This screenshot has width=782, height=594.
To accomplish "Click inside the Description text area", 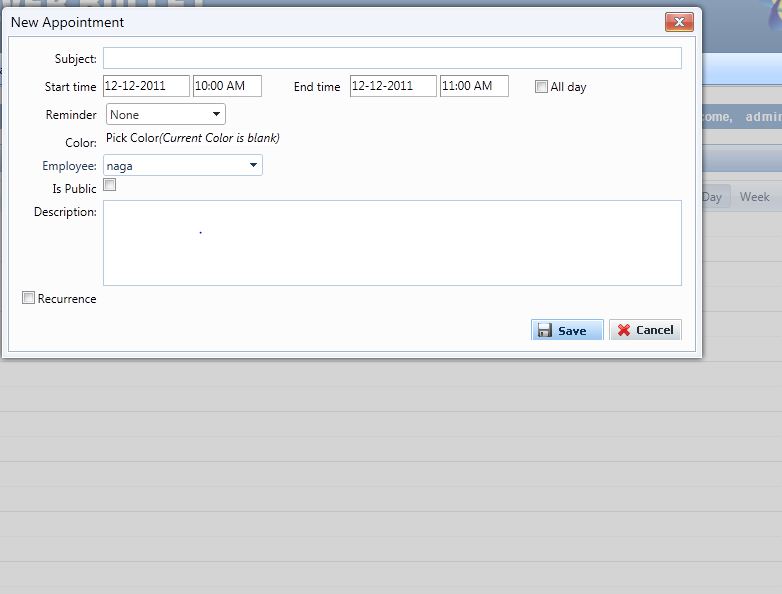I will pyautogui.click(x=392, y=243).
